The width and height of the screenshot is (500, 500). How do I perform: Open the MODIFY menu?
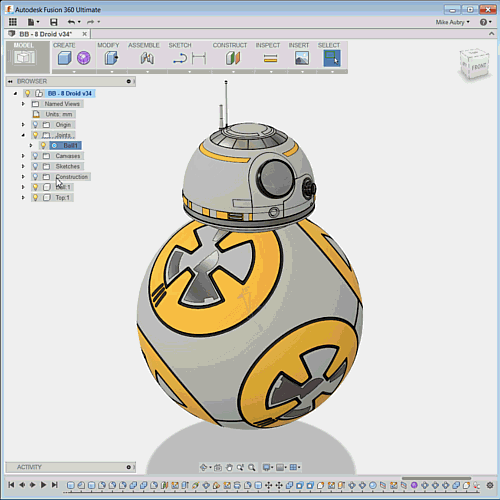(x=108, y=45)
